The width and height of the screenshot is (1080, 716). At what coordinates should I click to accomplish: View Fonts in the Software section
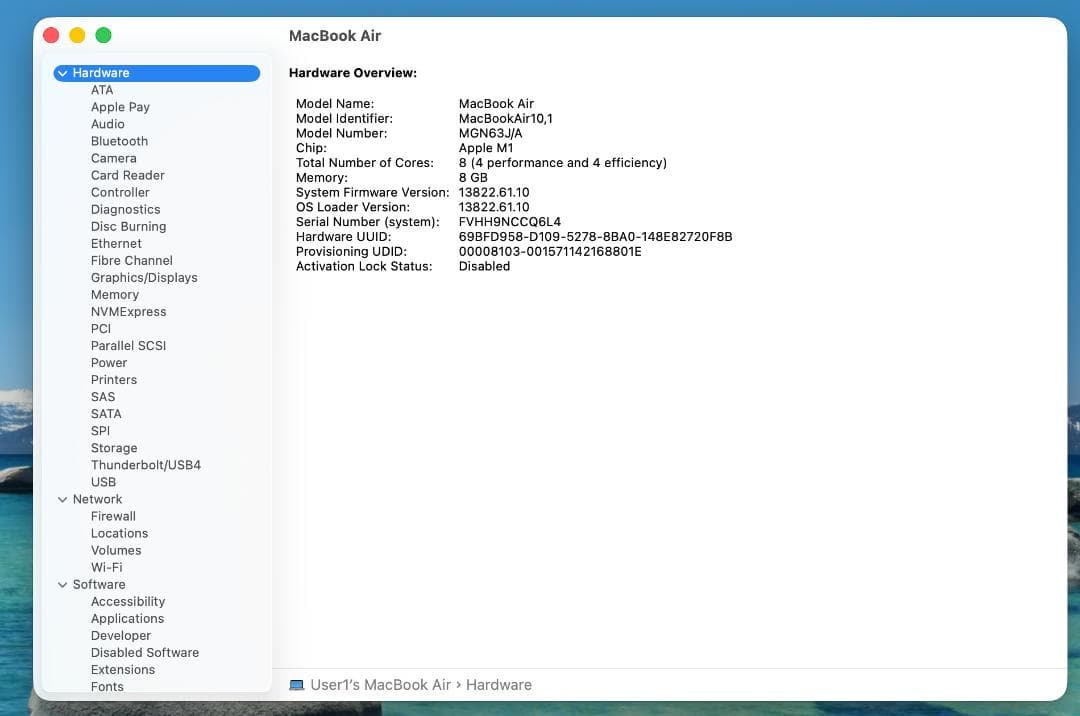point(107,687)
